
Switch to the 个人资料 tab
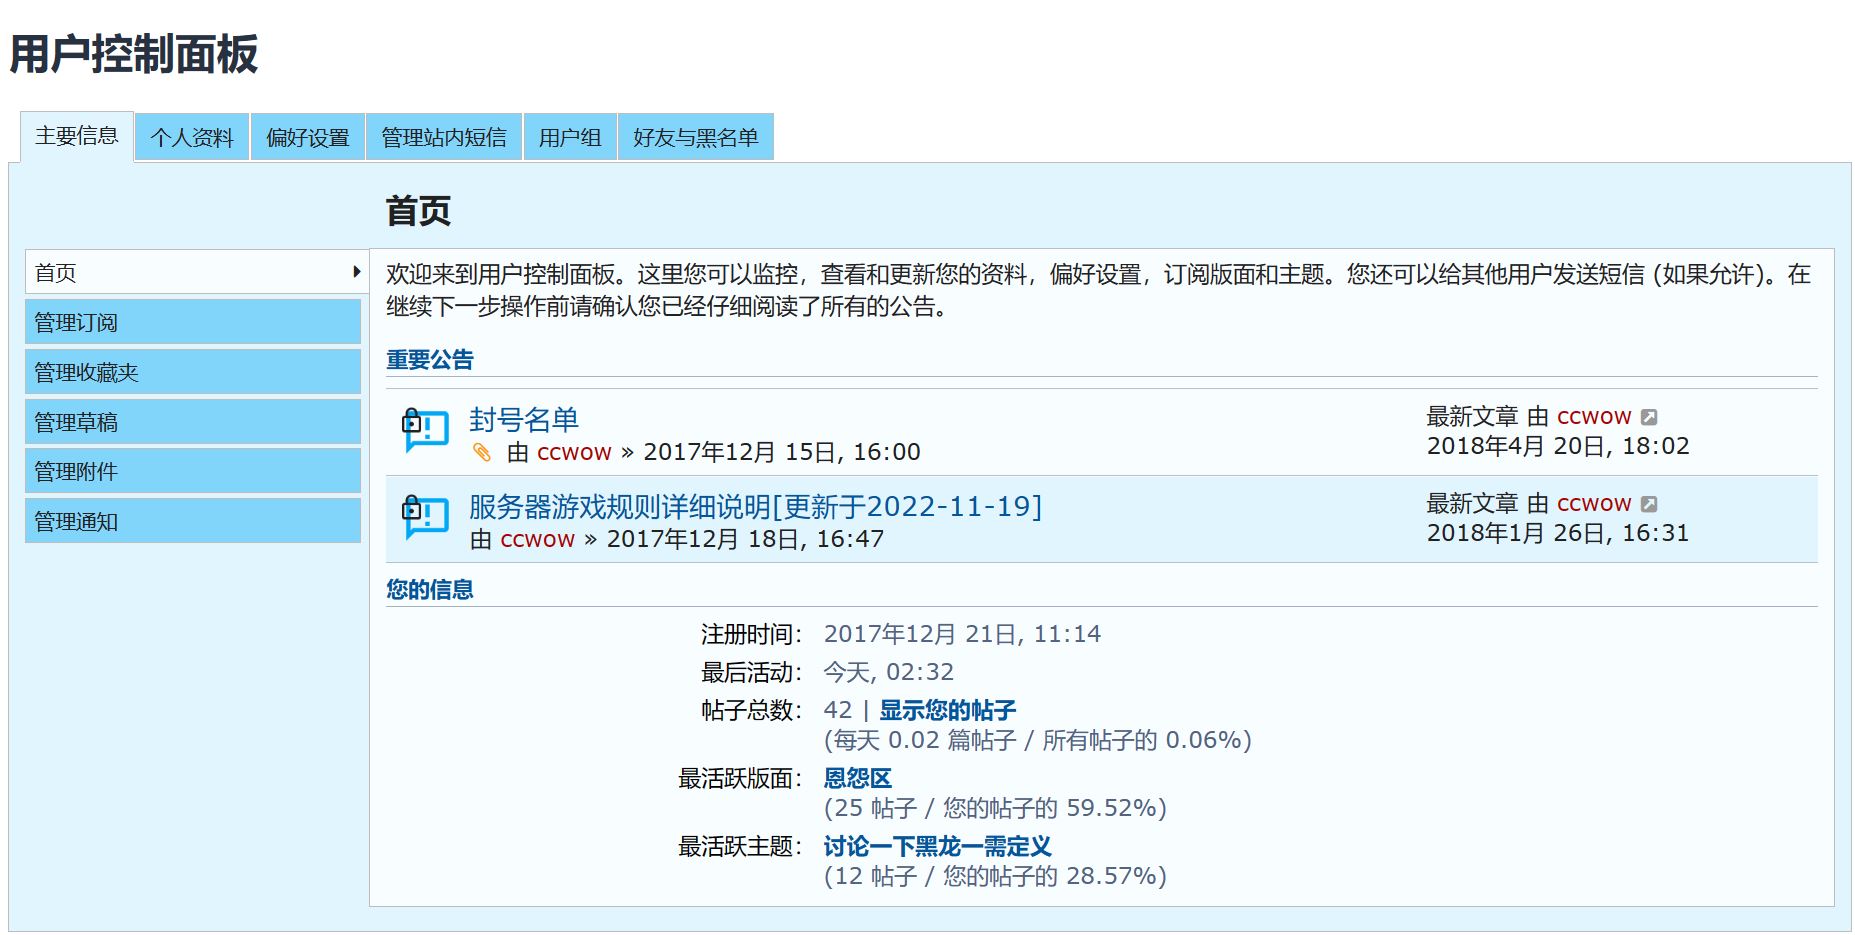coord(192,138)
